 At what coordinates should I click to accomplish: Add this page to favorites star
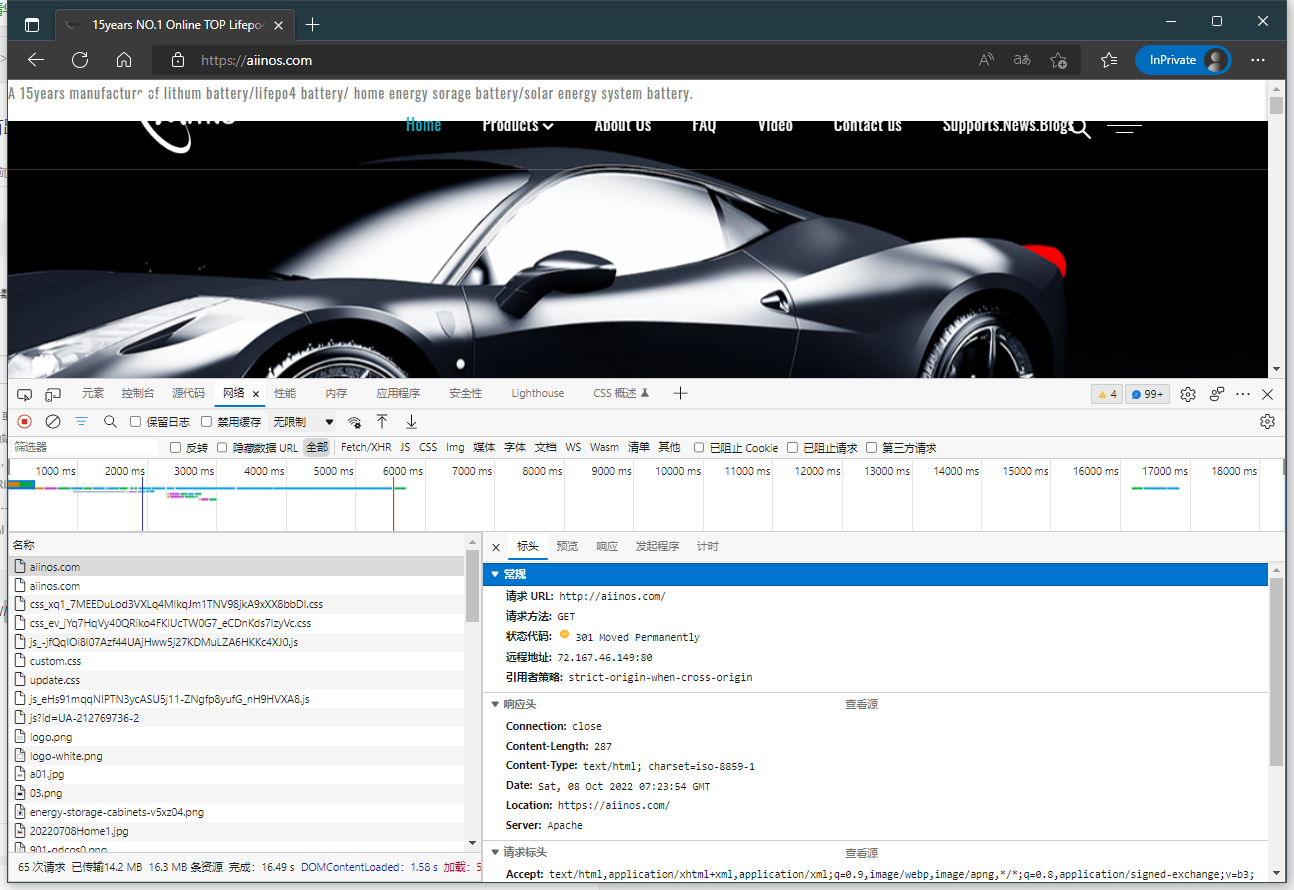pos(1058,60)
